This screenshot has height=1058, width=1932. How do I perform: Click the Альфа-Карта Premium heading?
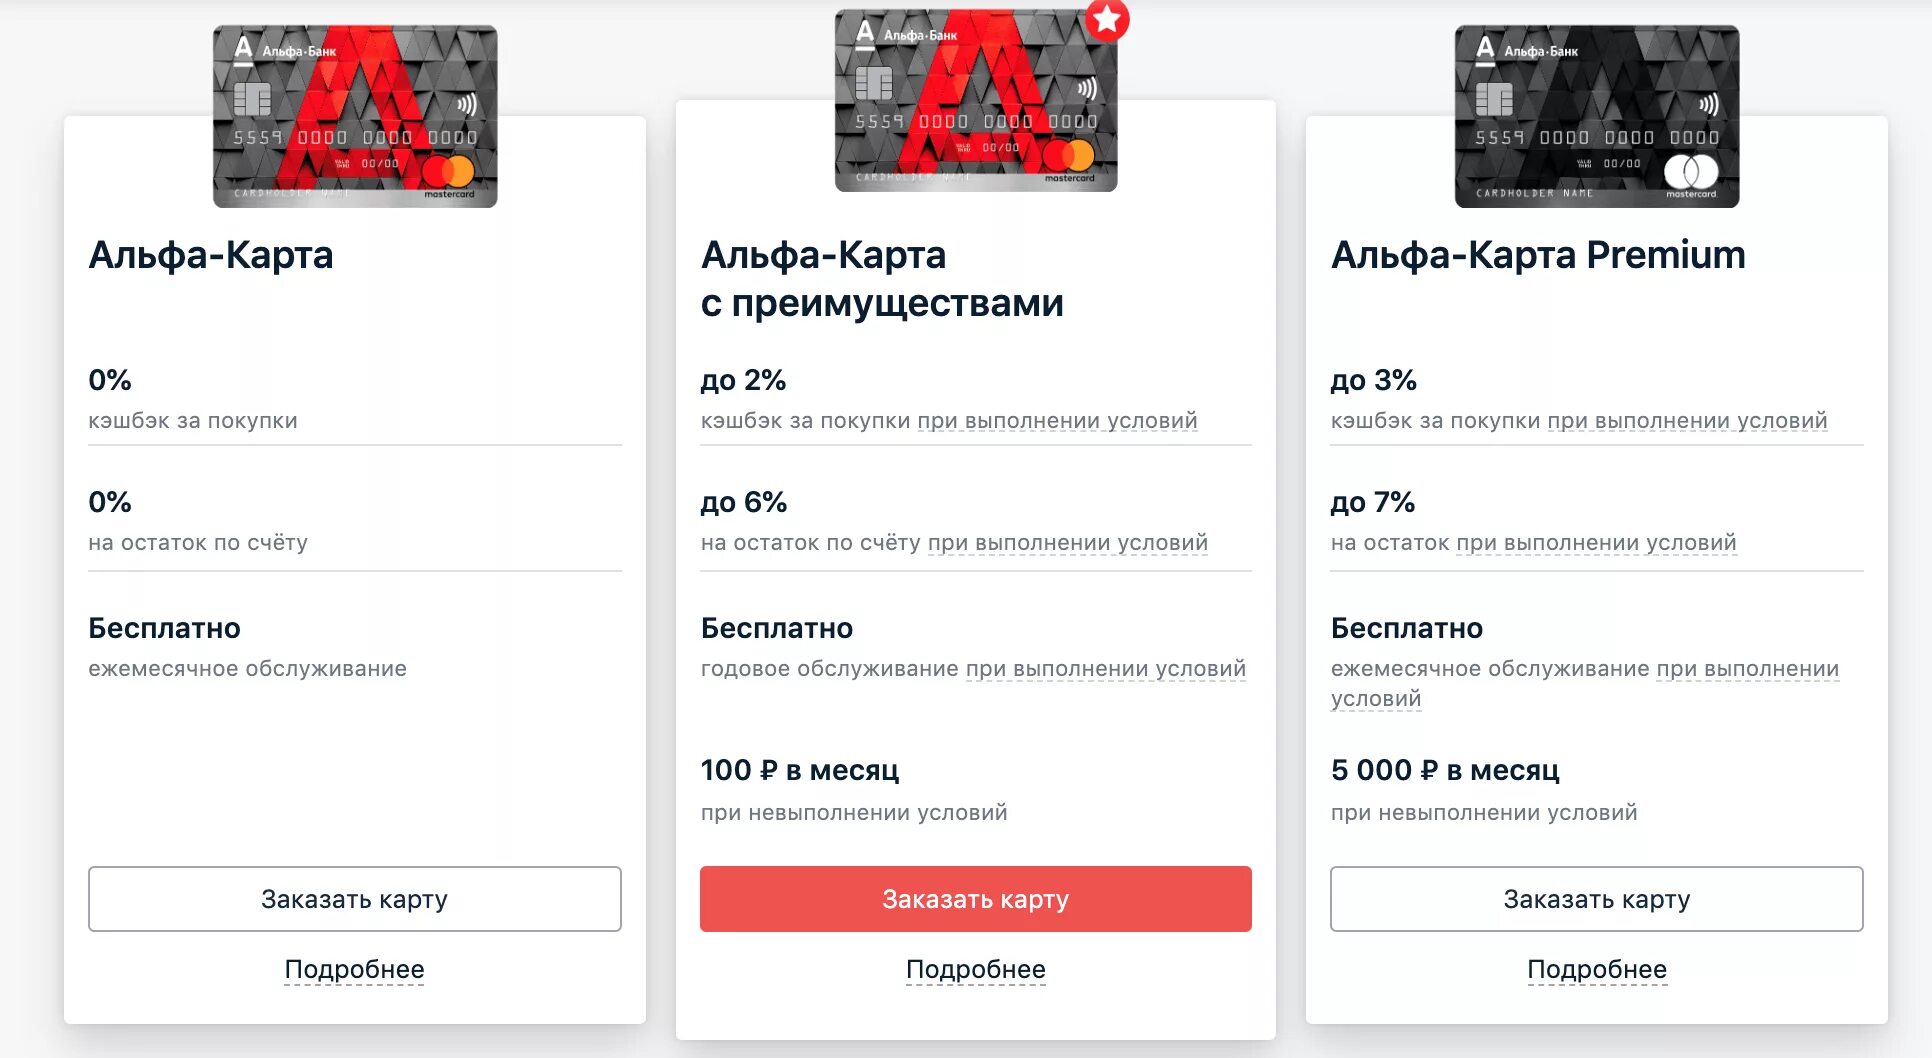coord(1538,255)
